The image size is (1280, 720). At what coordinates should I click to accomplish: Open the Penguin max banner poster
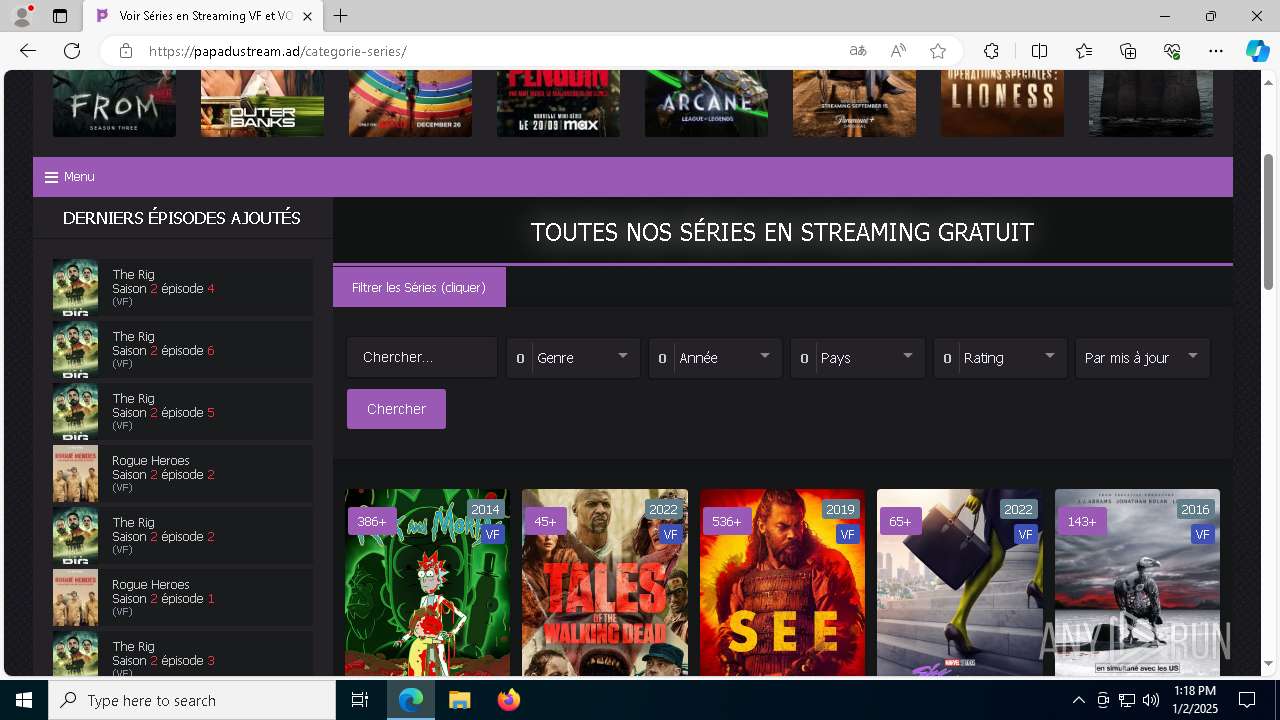[x=558, y=104]
